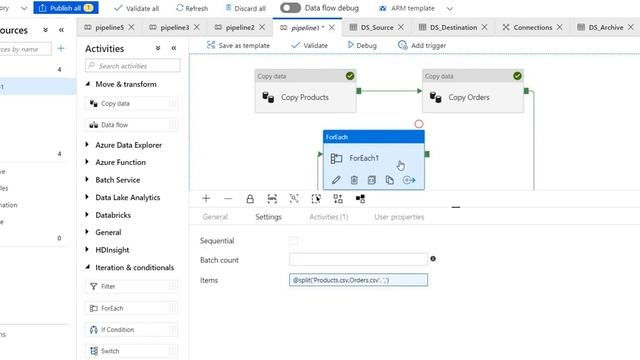This screenshot has width=640, height=360.
Task: Expand Azure Function group
Action: 87,162
